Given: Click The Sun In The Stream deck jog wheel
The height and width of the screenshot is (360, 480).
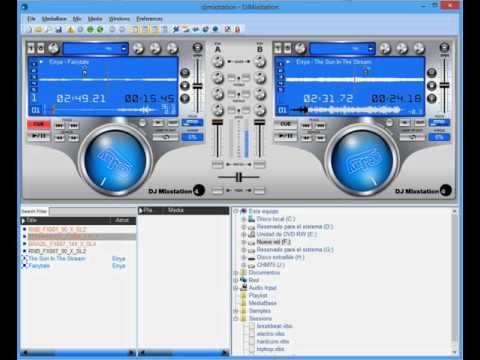Looking at the screenshot, I should pos(362,161).
